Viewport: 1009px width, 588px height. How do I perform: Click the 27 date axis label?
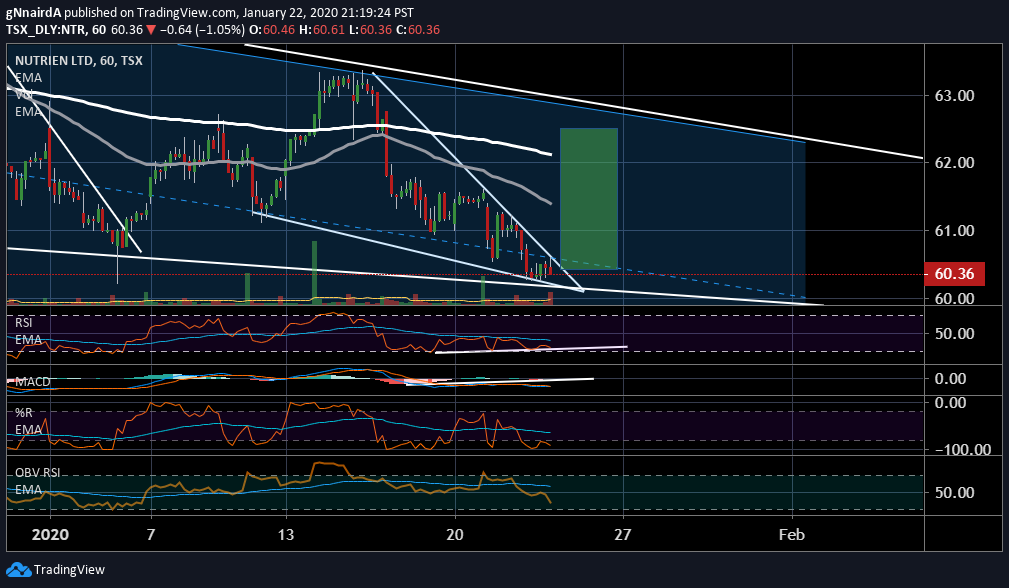click(623, 535)
